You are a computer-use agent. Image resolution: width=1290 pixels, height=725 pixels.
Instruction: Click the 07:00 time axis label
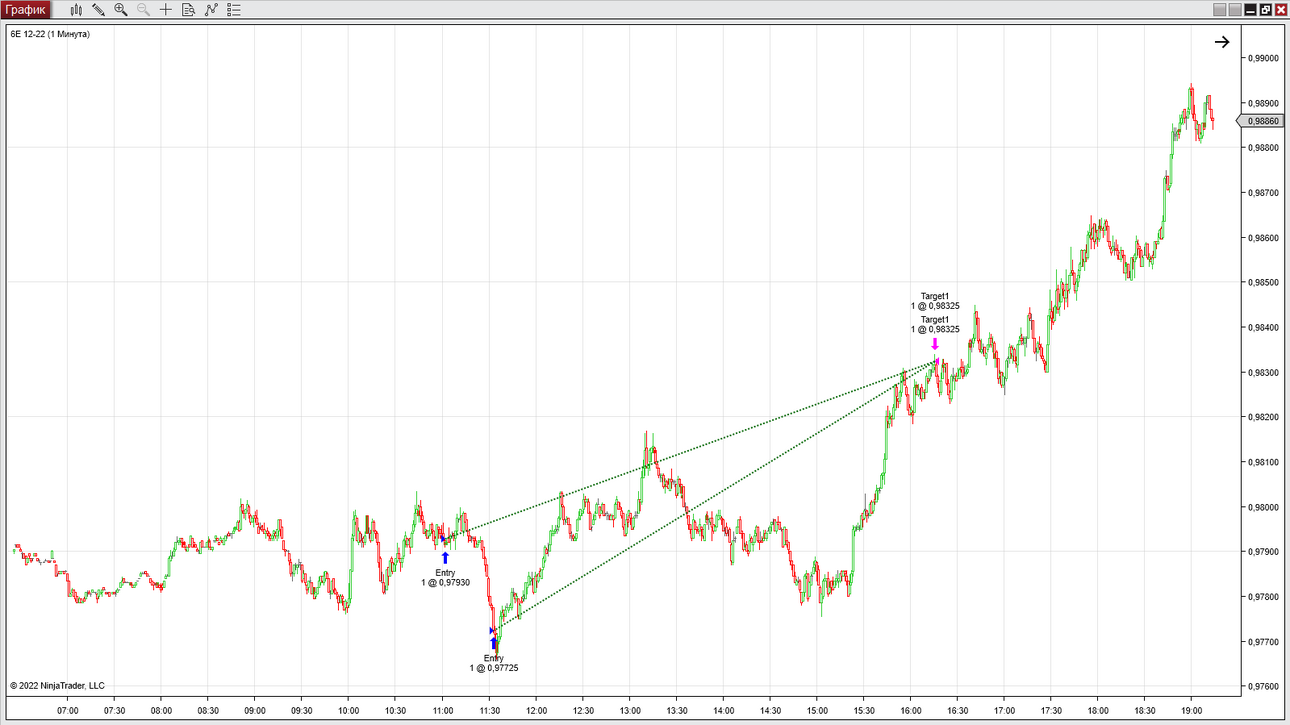click(67, 711)
